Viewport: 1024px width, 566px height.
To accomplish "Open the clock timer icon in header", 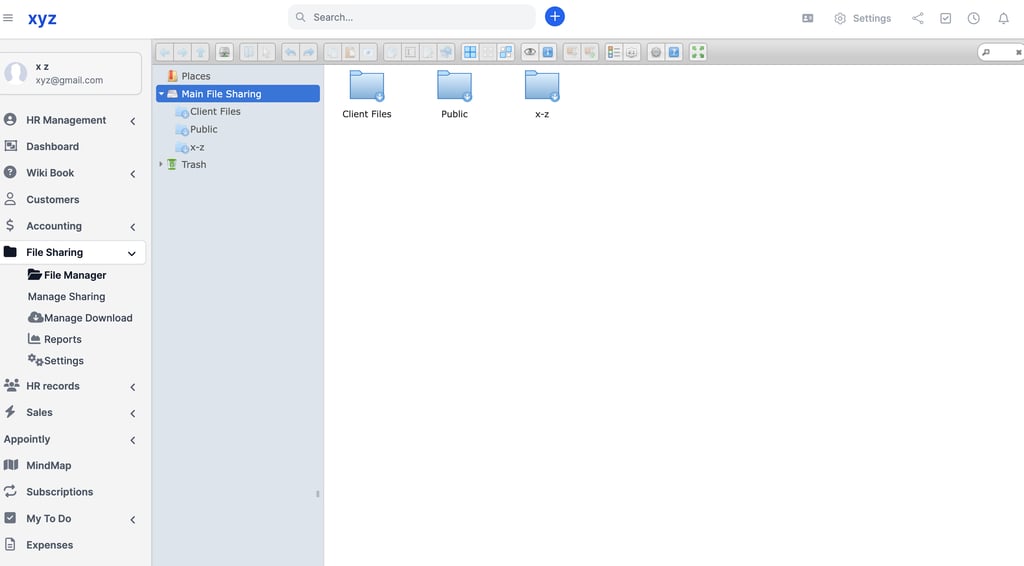I will pos(974,18).
